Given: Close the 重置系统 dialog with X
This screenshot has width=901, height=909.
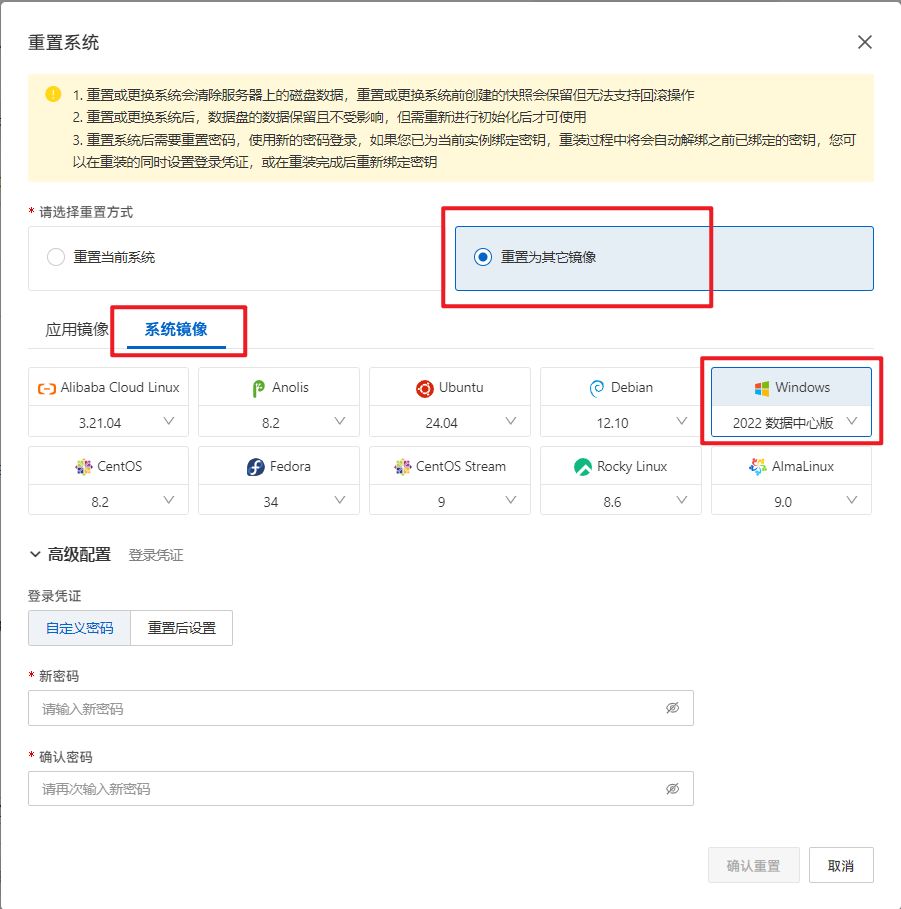Looking at the screenshot, I should click(864, 42).
